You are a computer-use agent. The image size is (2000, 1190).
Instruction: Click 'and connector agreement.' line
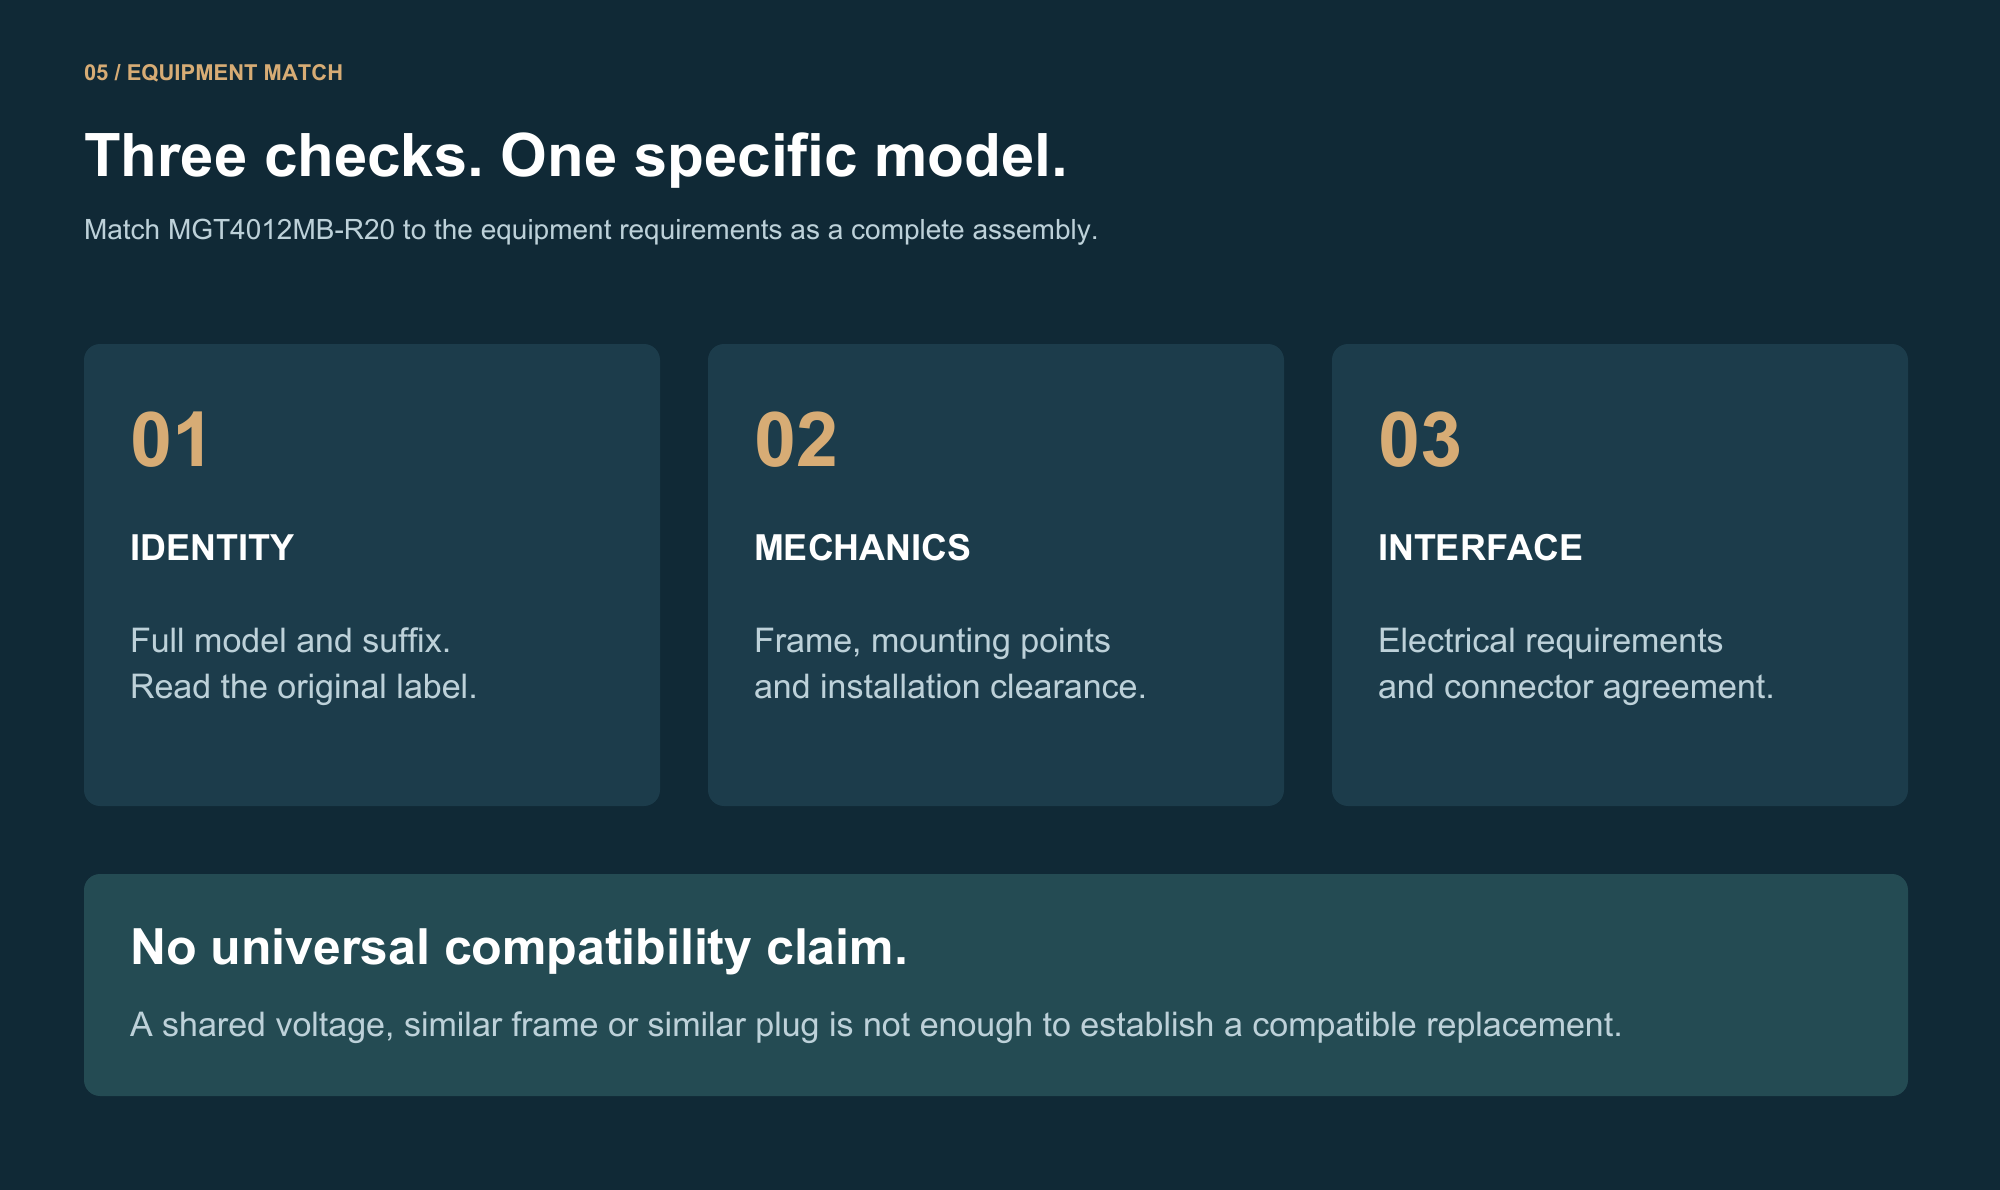pyautogui.click(x=1576, y=686)
